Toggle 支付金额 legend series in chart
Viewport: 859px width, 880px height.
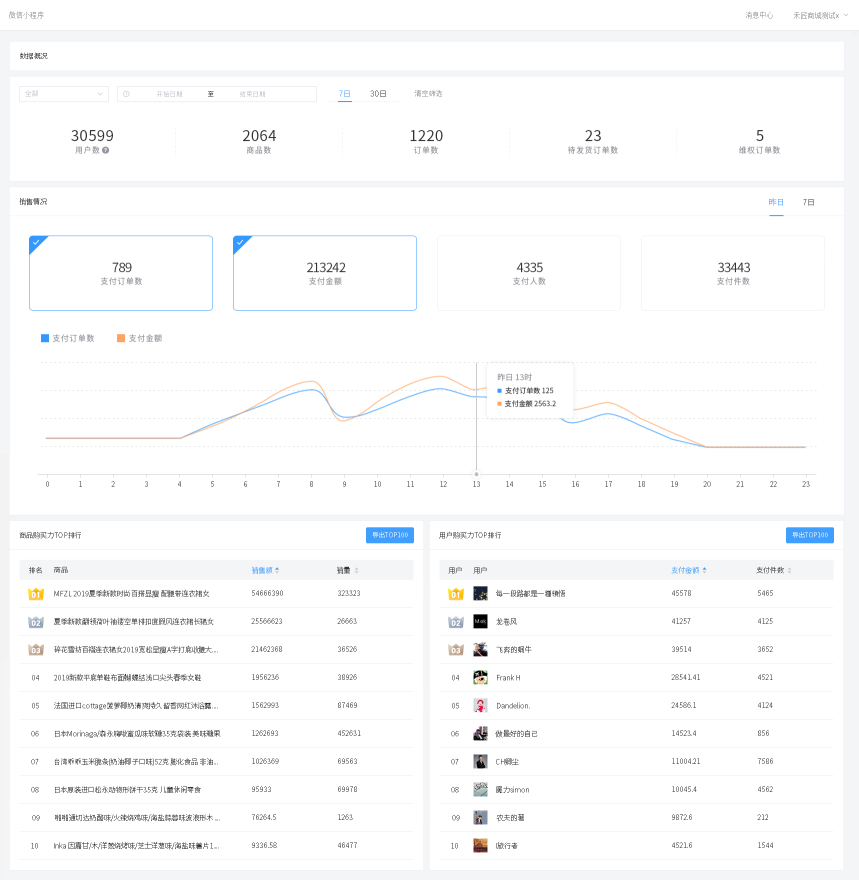[x=140, y=338]
